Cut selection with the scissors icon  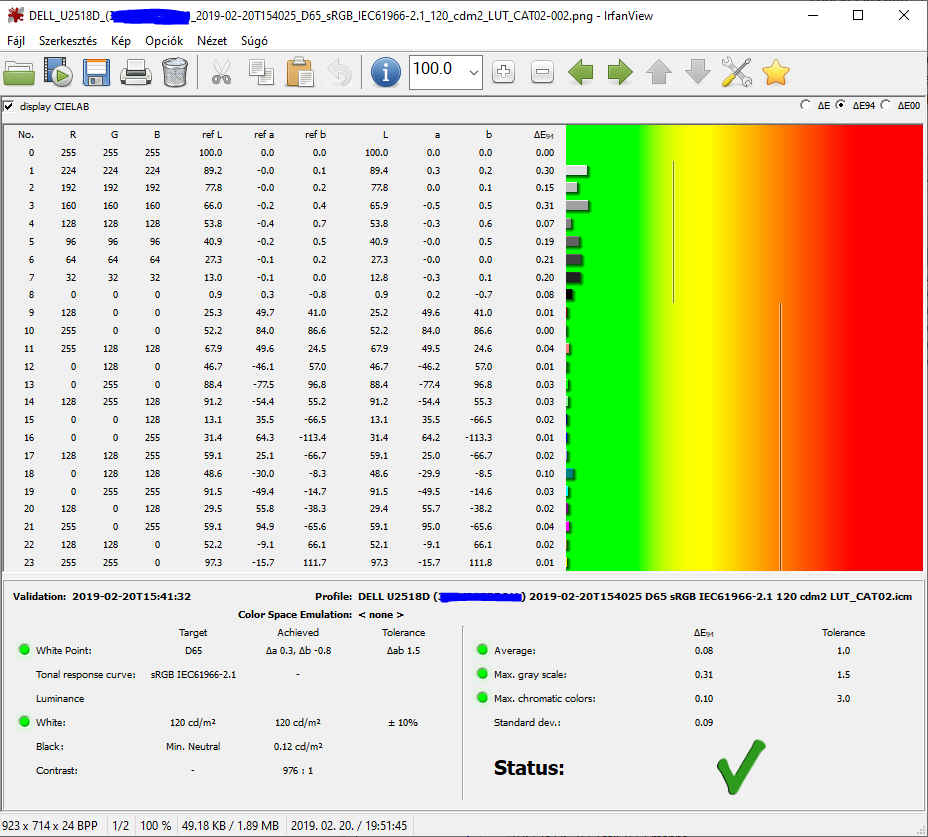coord(221,73)
